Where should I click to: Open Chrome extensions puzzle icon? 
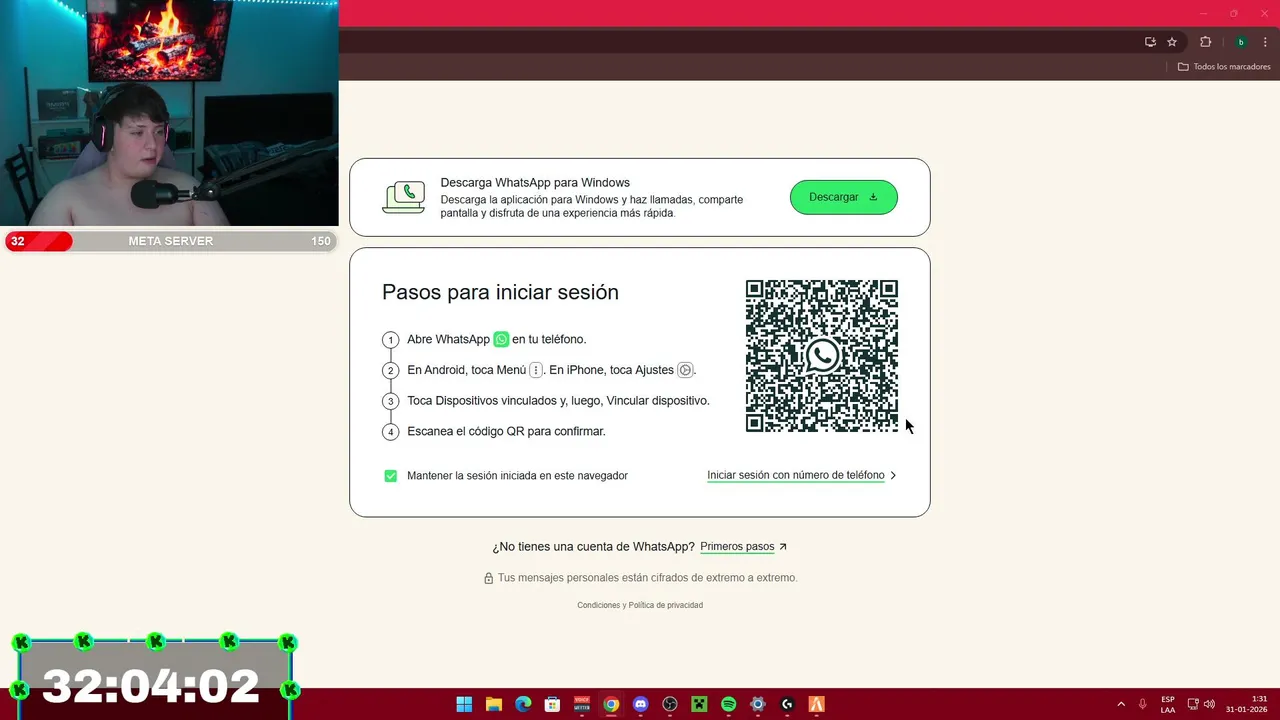pyautogui.click(x=1205, y=42)
